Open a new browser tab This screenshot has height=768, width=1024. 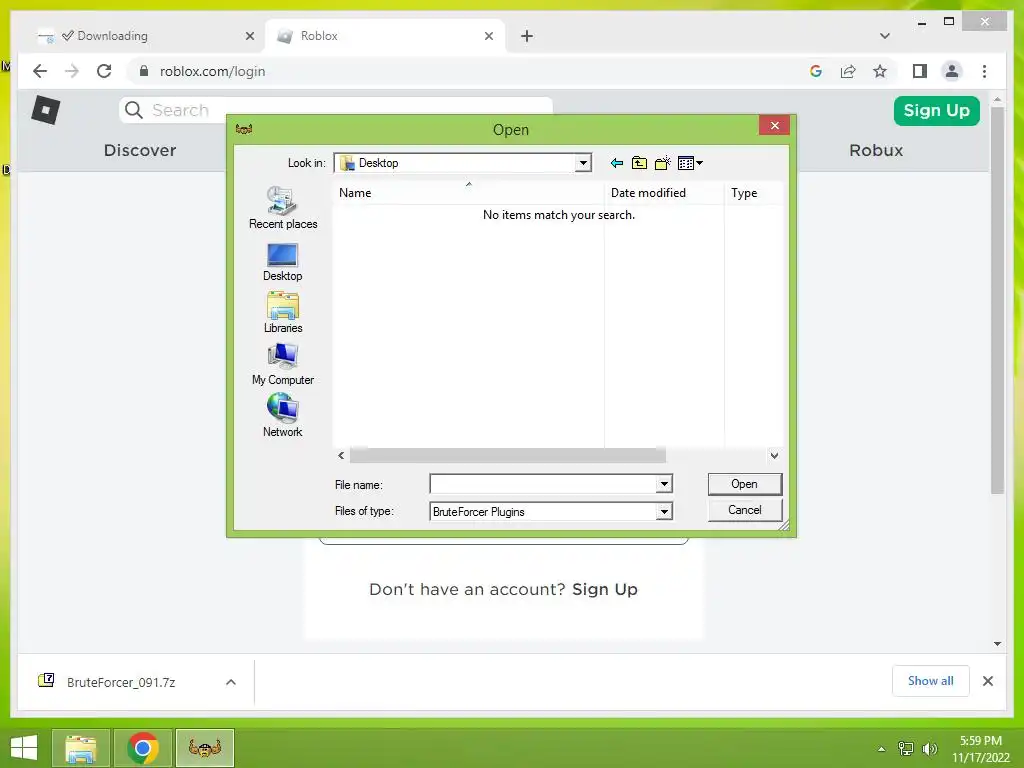[x=527, y=36]
